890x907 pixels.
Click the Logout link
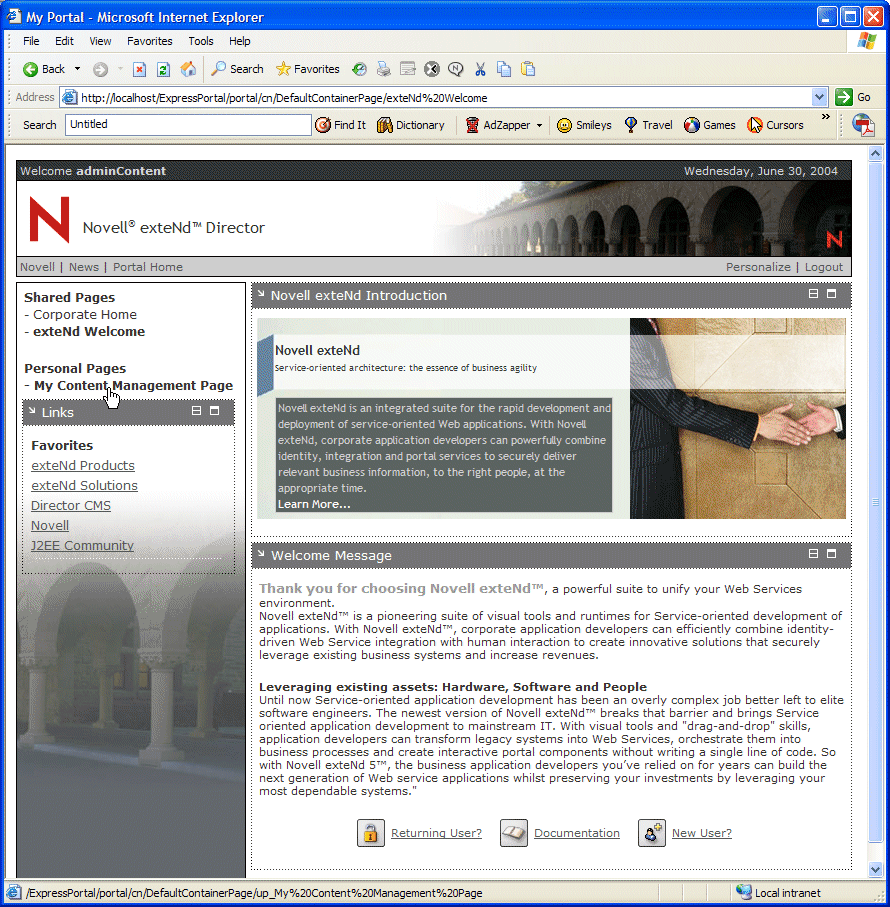coord(824,267)
